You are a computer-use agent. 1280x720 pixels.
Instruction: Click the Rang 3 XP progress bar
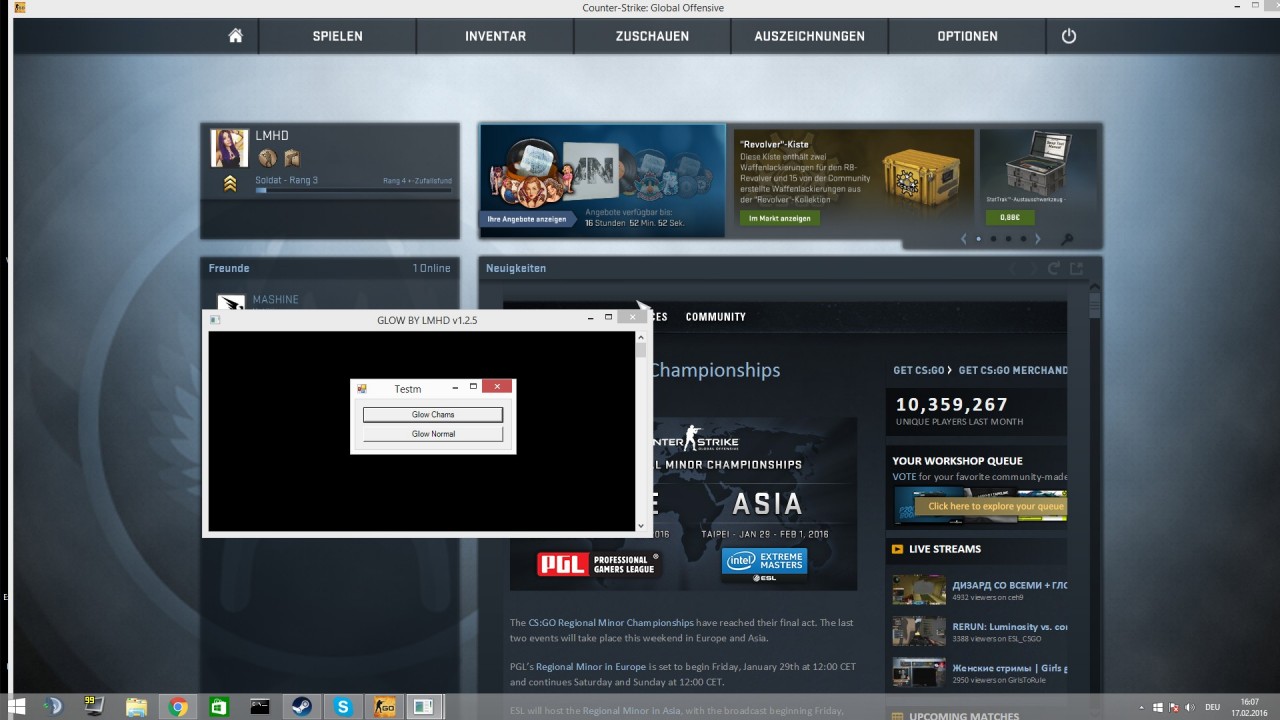[x=354, y=189]
